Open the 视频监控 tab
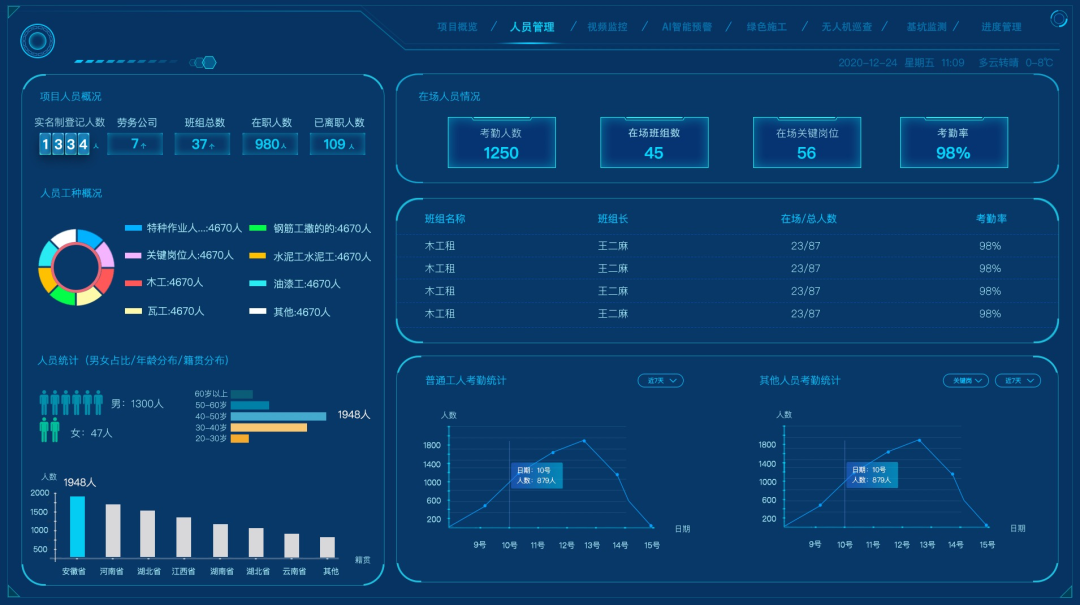 (x=607, y=27)
